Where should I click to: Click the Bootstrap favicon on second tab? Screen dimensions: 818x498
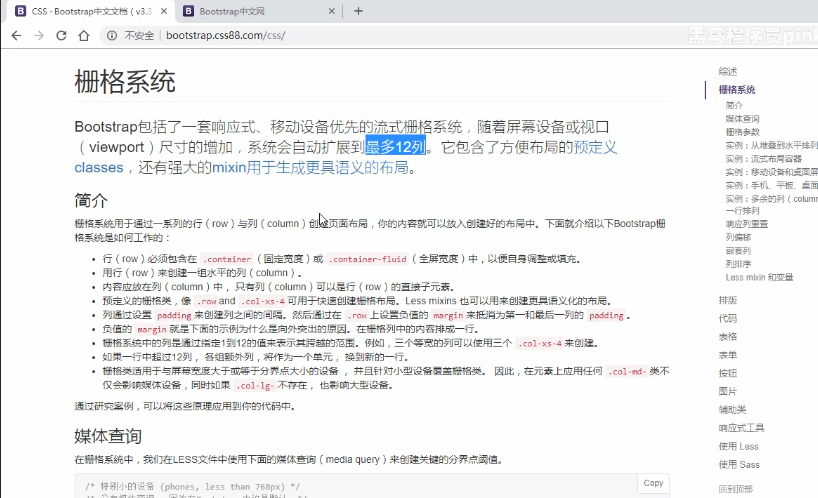click(188, 11)
